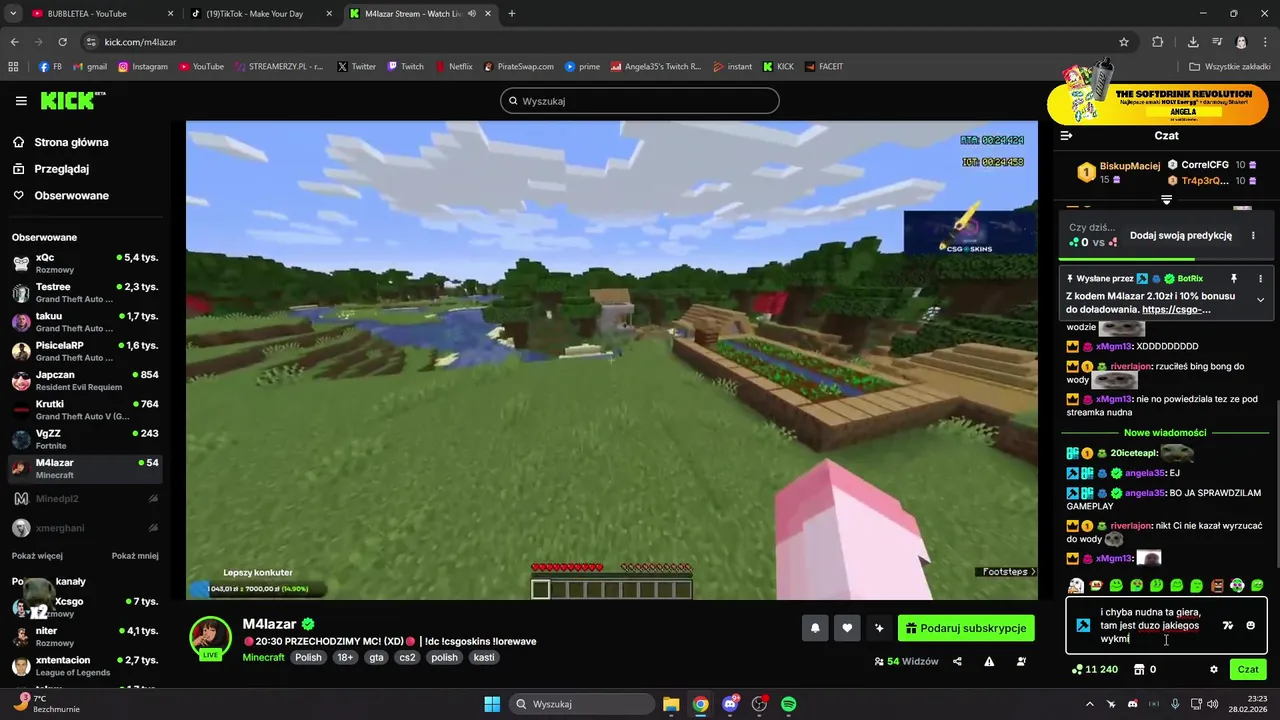Screen dimensions: 1280x720
Task: Share the stream via share icon
Action: coord(957,661)
